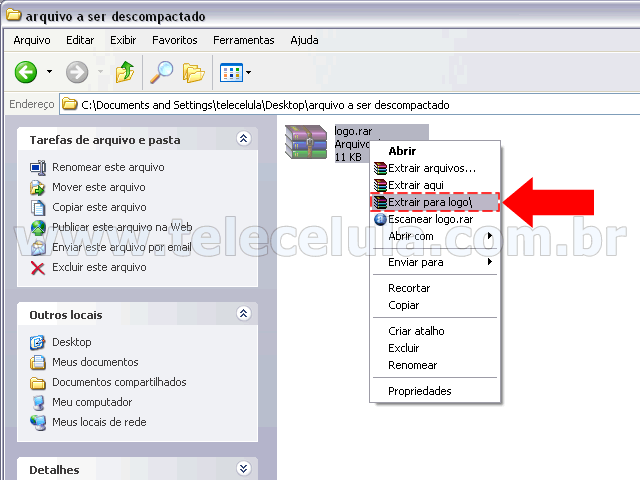Click the publish to Web globe icon
This screenshot has width=640, height=480.
click(38, 227)
